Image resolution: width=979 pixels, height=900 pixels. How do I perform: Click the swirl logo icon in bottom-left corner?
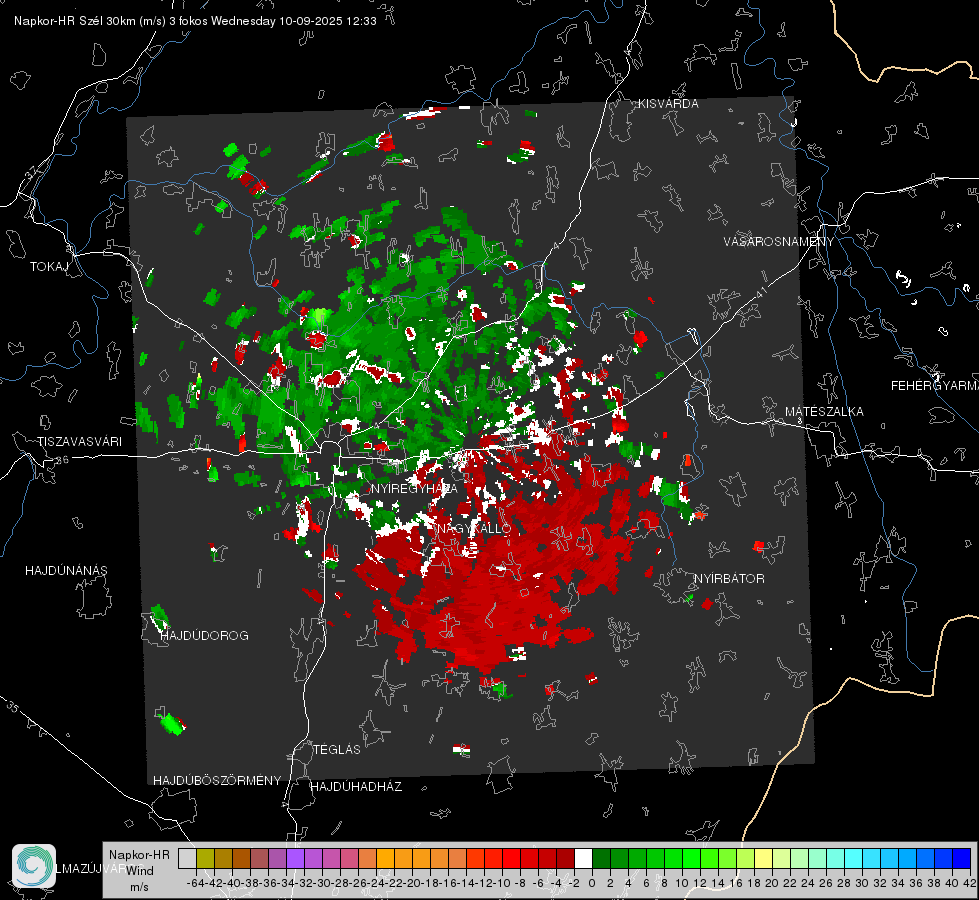[x=34, y=866]
